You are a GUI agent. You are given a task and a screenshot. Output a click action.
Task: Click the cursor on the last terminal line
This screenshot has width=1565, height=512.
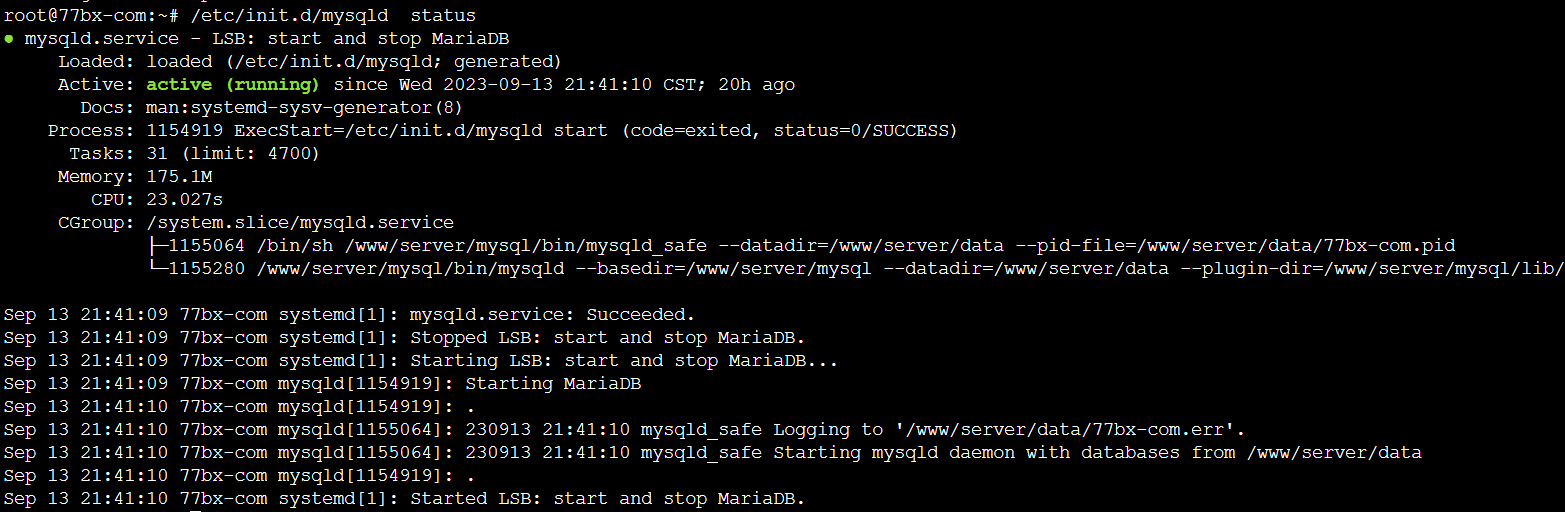pyautogui.click(x=196, y=510)
